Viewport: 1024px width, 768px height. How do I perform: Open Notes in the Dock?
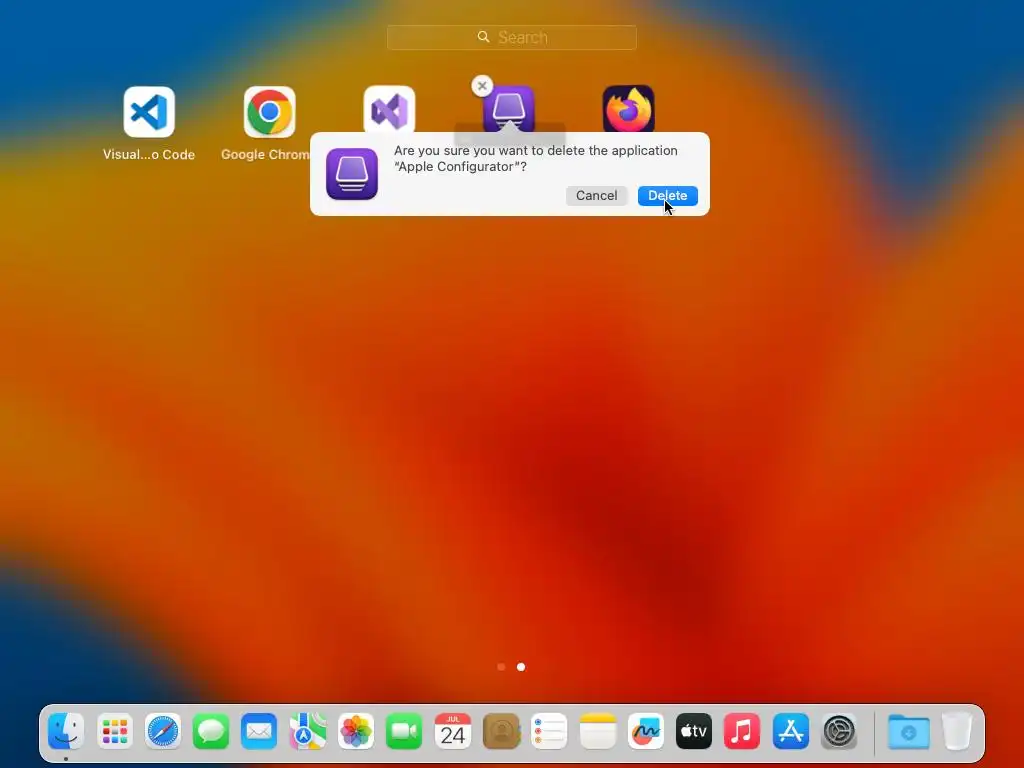[x=598, y=731]
